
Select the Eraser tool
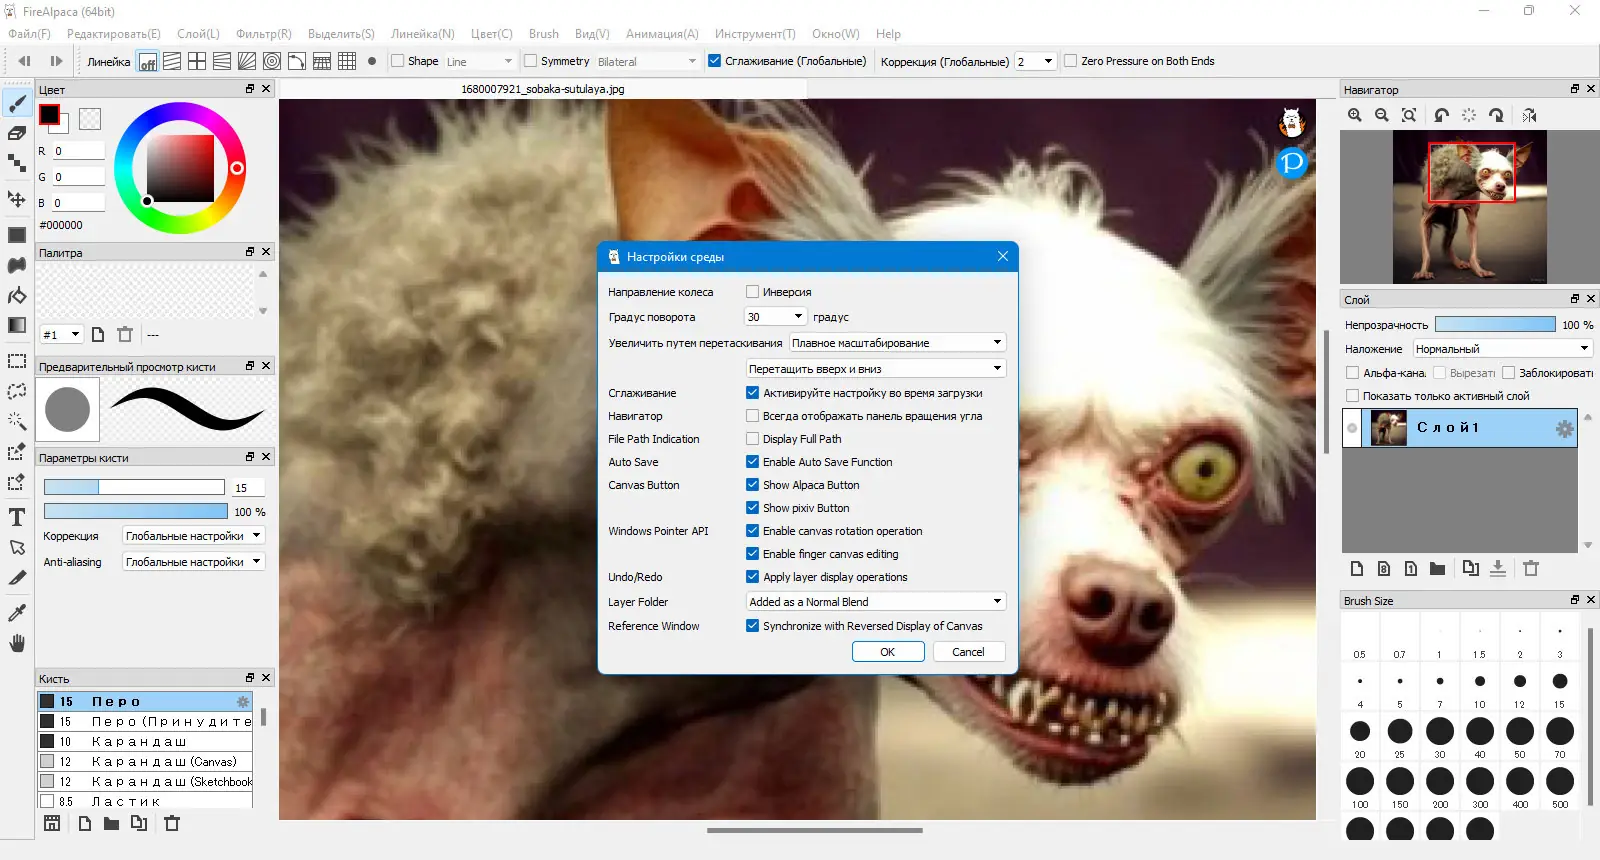[17, 133]
